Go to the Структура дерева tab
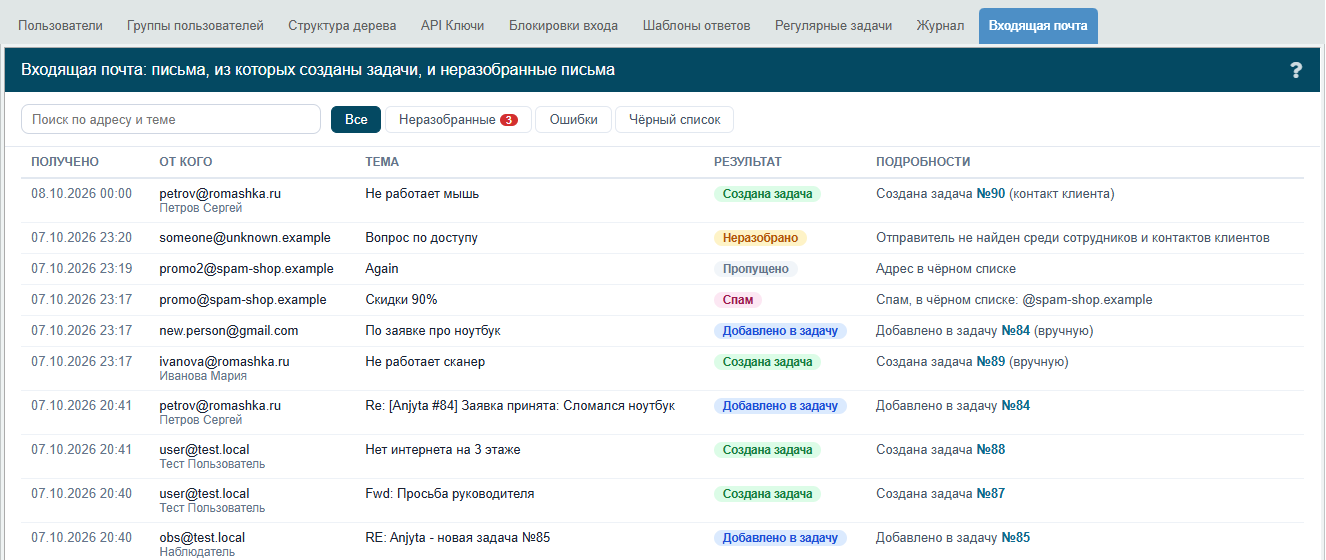Image resolution: width=1326 pixels, height=560 pixels. [342, 26]
